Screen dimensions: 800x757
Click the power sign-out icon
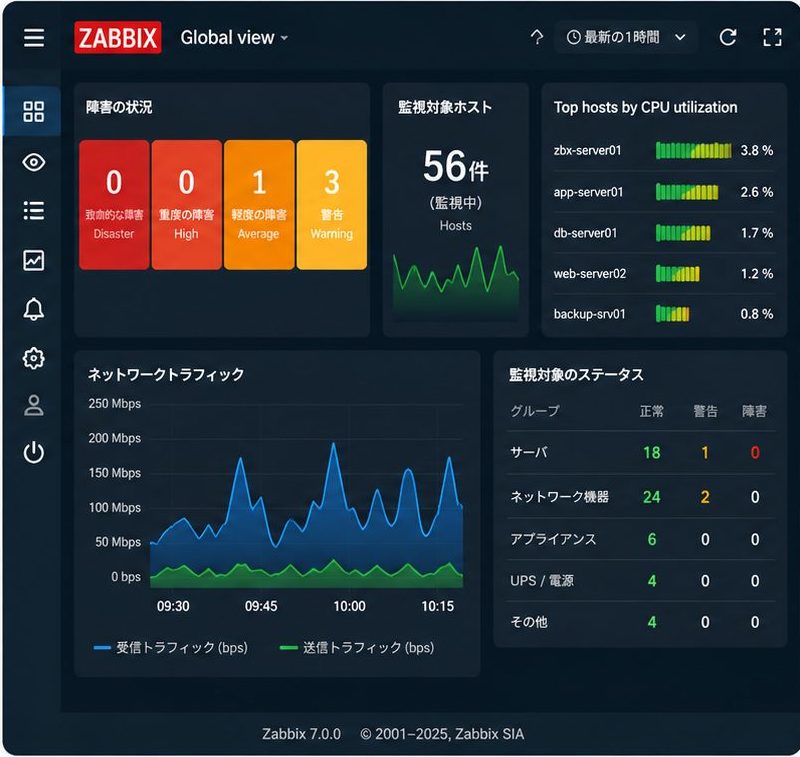pyautogui.click(x=34, y=452)
